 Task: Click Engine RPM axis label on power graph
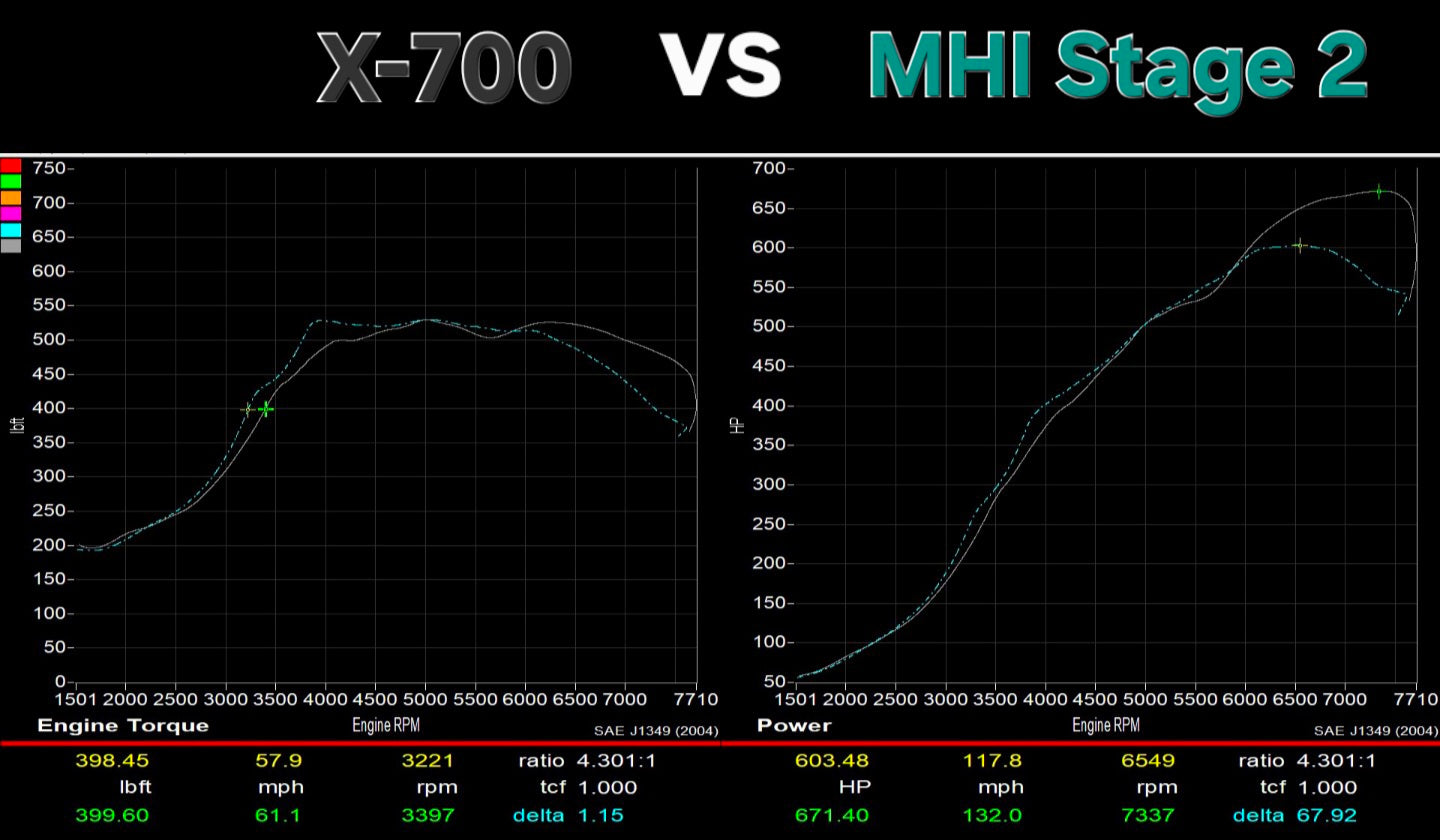point(1106,725)
